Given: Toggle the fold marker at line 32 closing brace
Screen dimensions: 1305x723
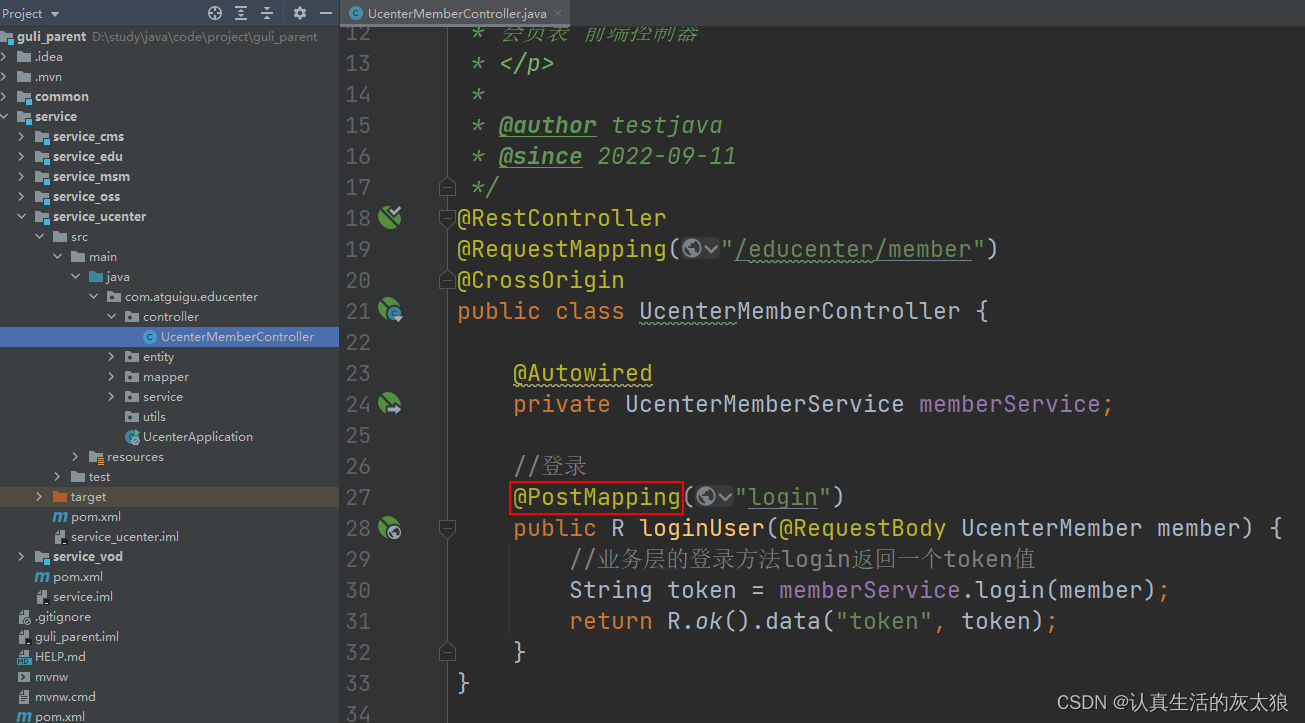Looking at the screenshot, I should click(447, 651).
